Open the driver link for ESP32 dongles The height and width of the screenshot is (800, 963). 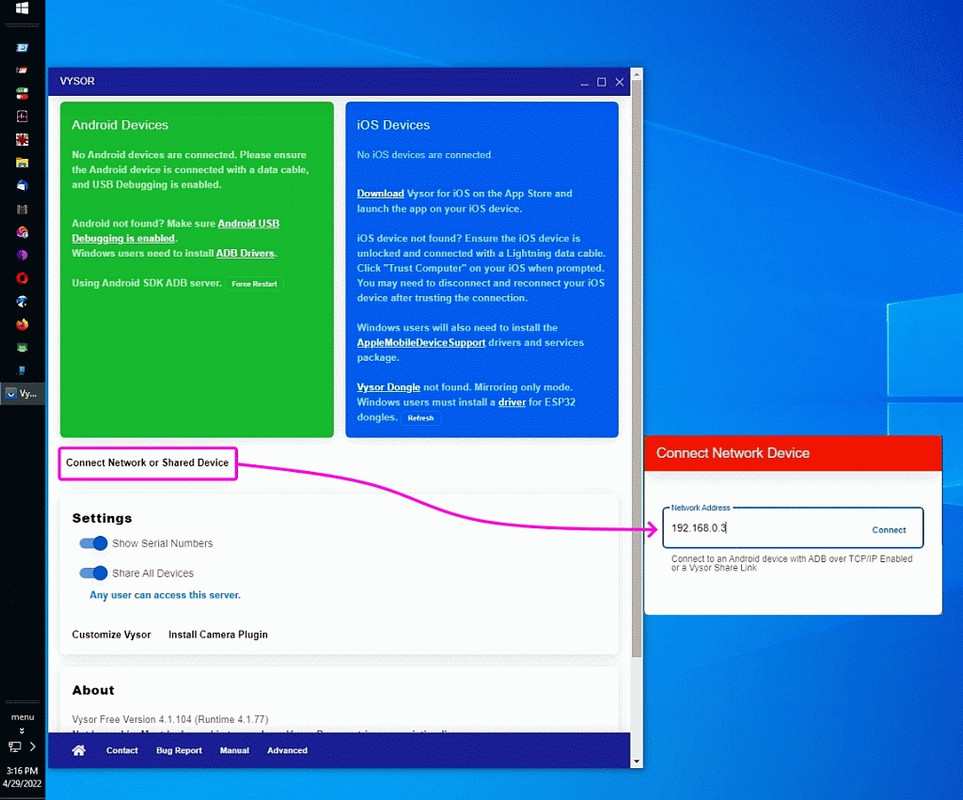click(x=512, y=402)
